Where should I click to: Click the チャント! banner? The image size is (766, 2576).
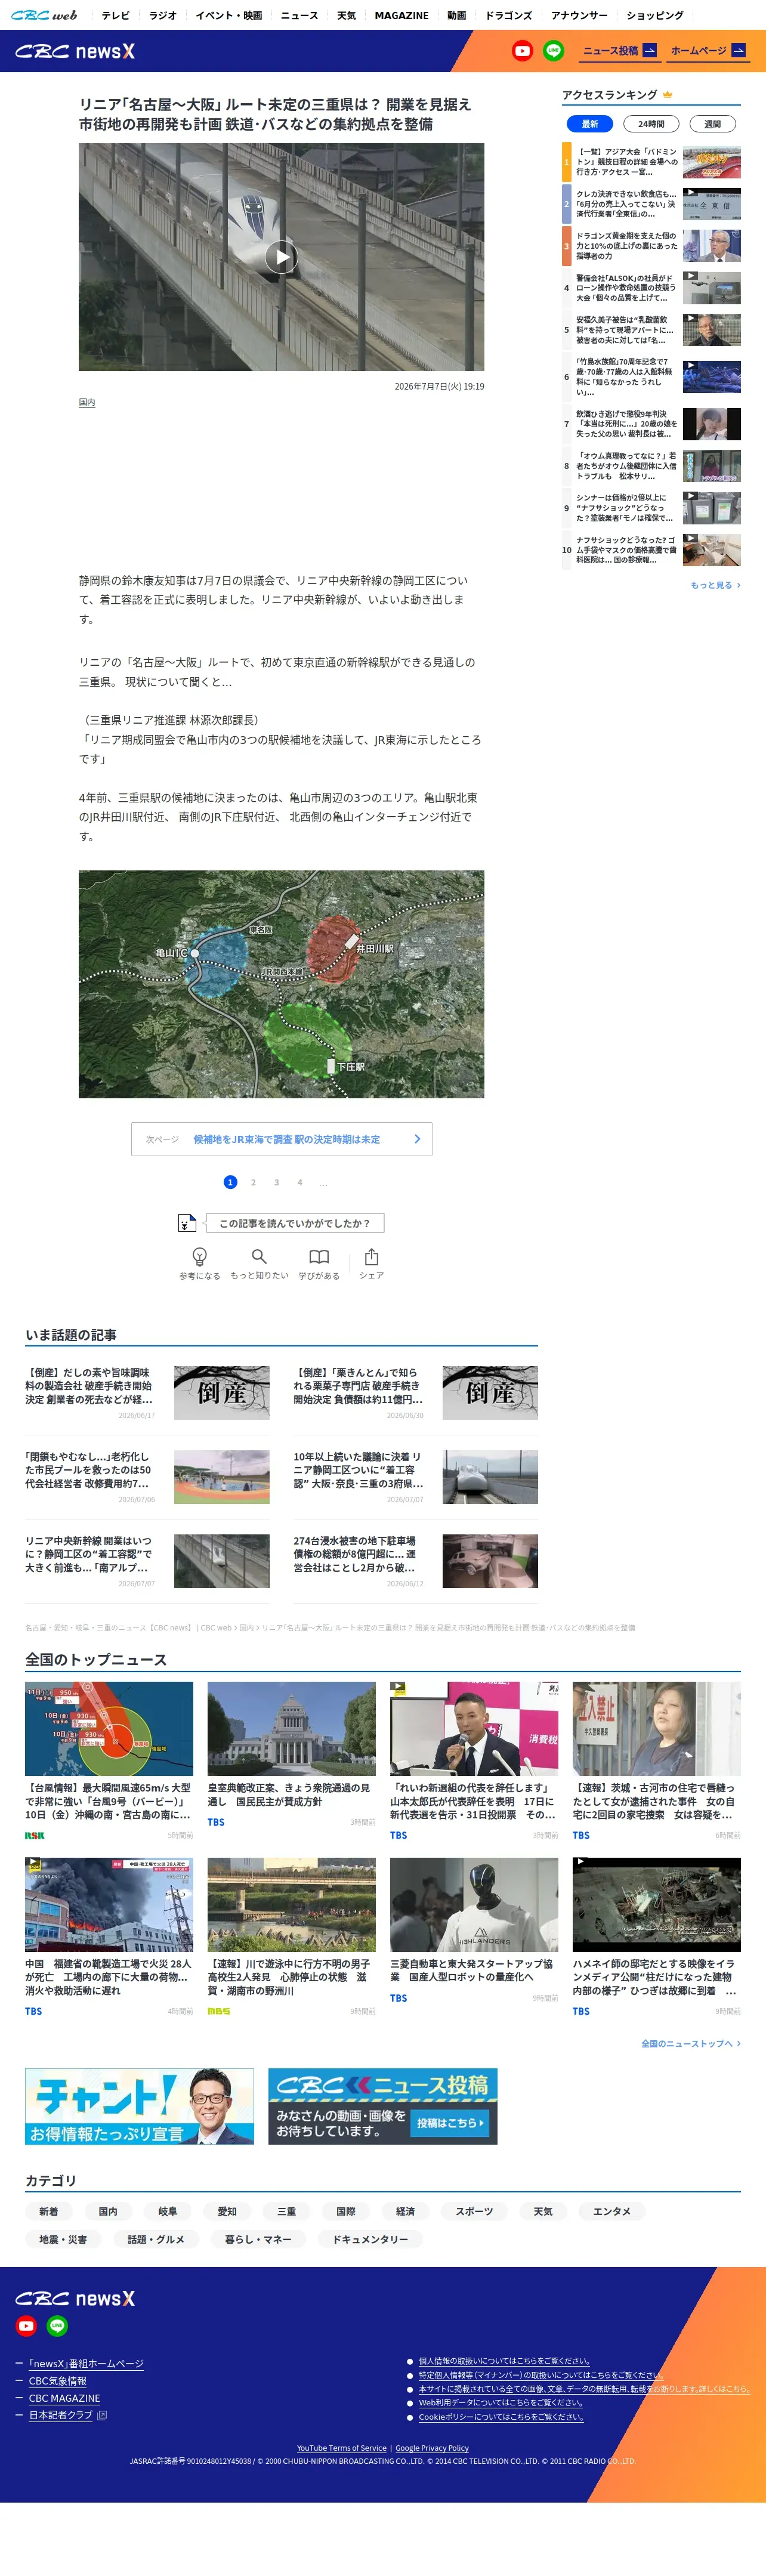(139, 2106)
